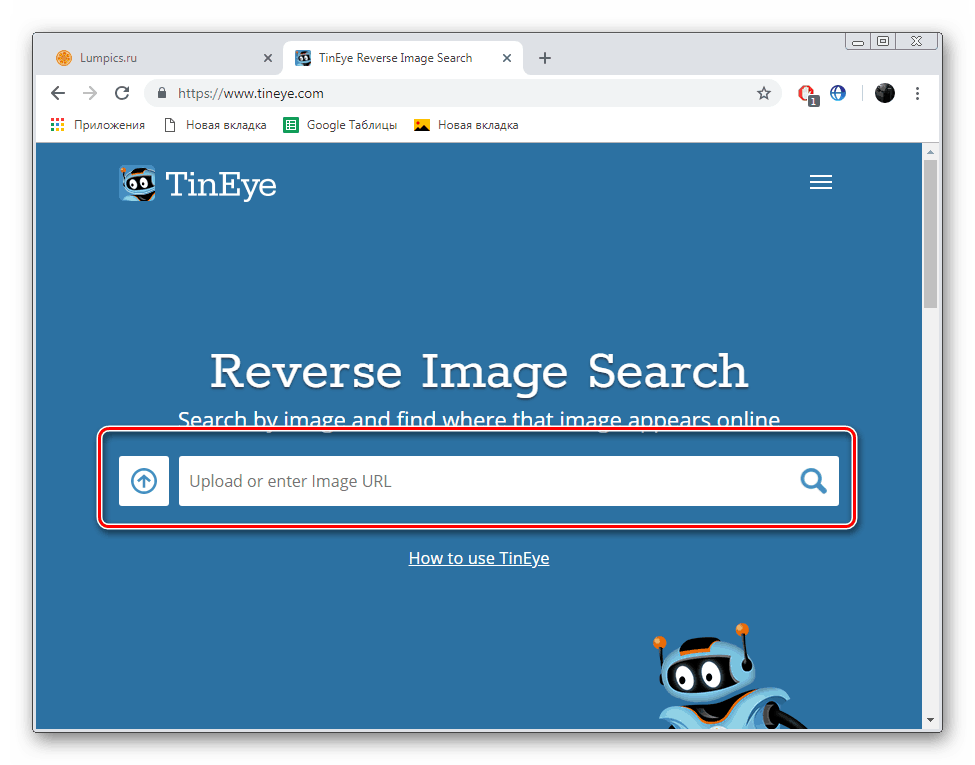The height and width of the screenshot is (765, 975).
Task: Open Chrome's three-dot menu
Action: click(917, 93)
